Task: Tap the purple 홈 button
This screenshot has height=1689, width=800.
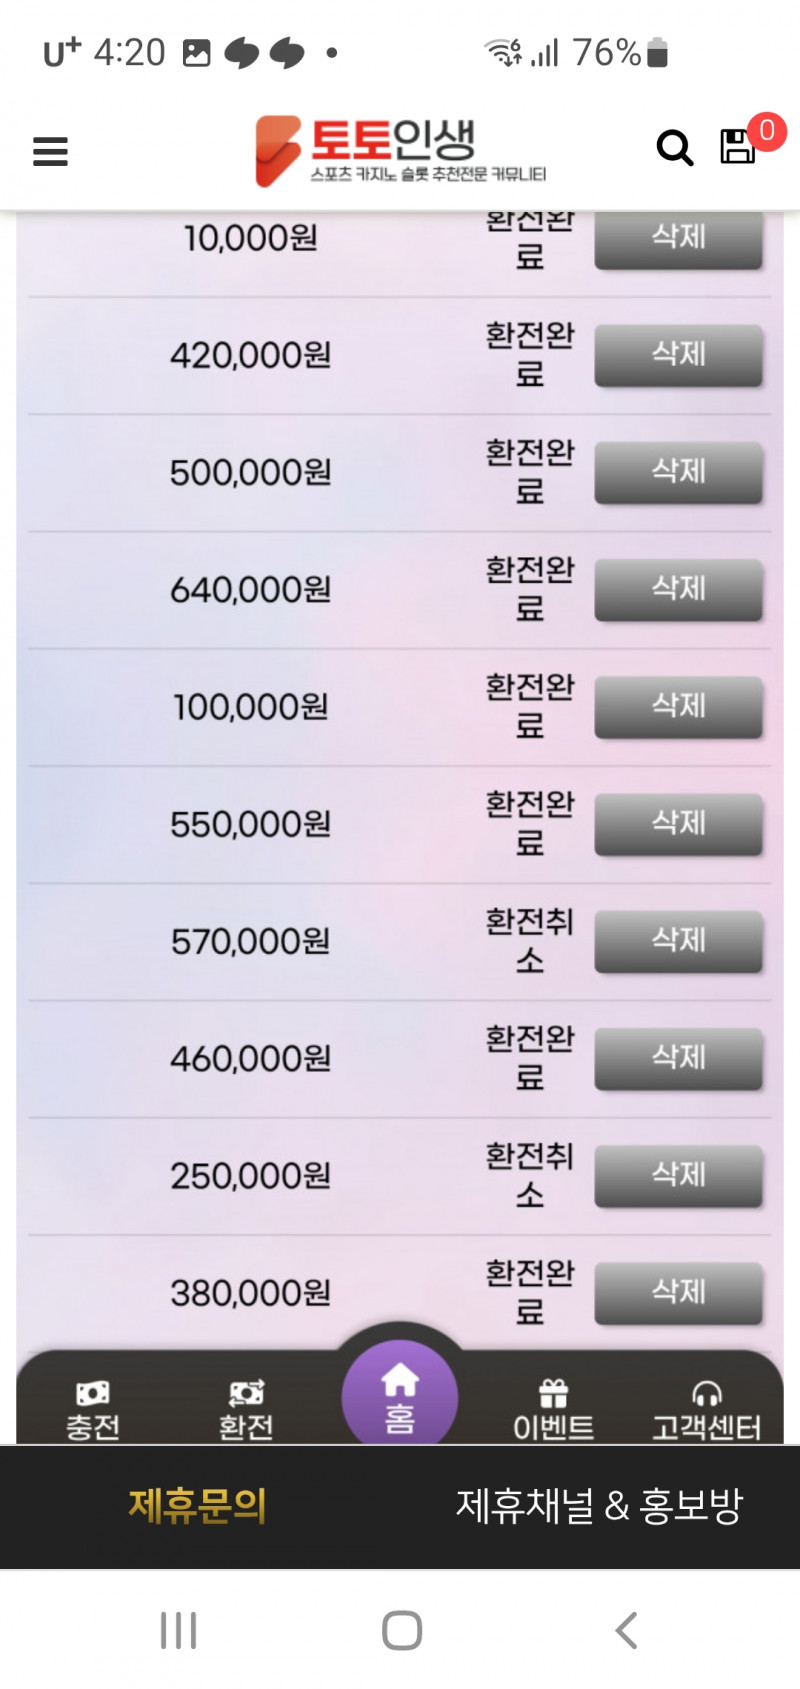Action: (x=400, y=1398)
